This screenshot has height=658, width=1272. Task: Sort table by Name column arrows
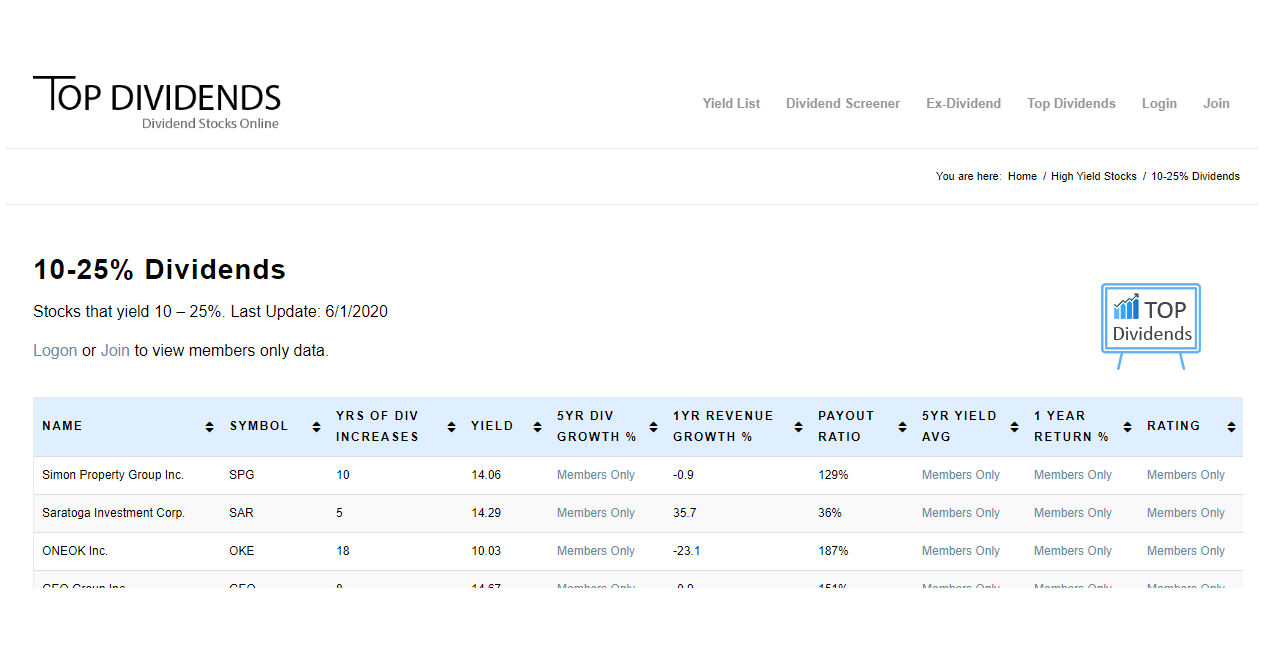click(x=209, y=427)
